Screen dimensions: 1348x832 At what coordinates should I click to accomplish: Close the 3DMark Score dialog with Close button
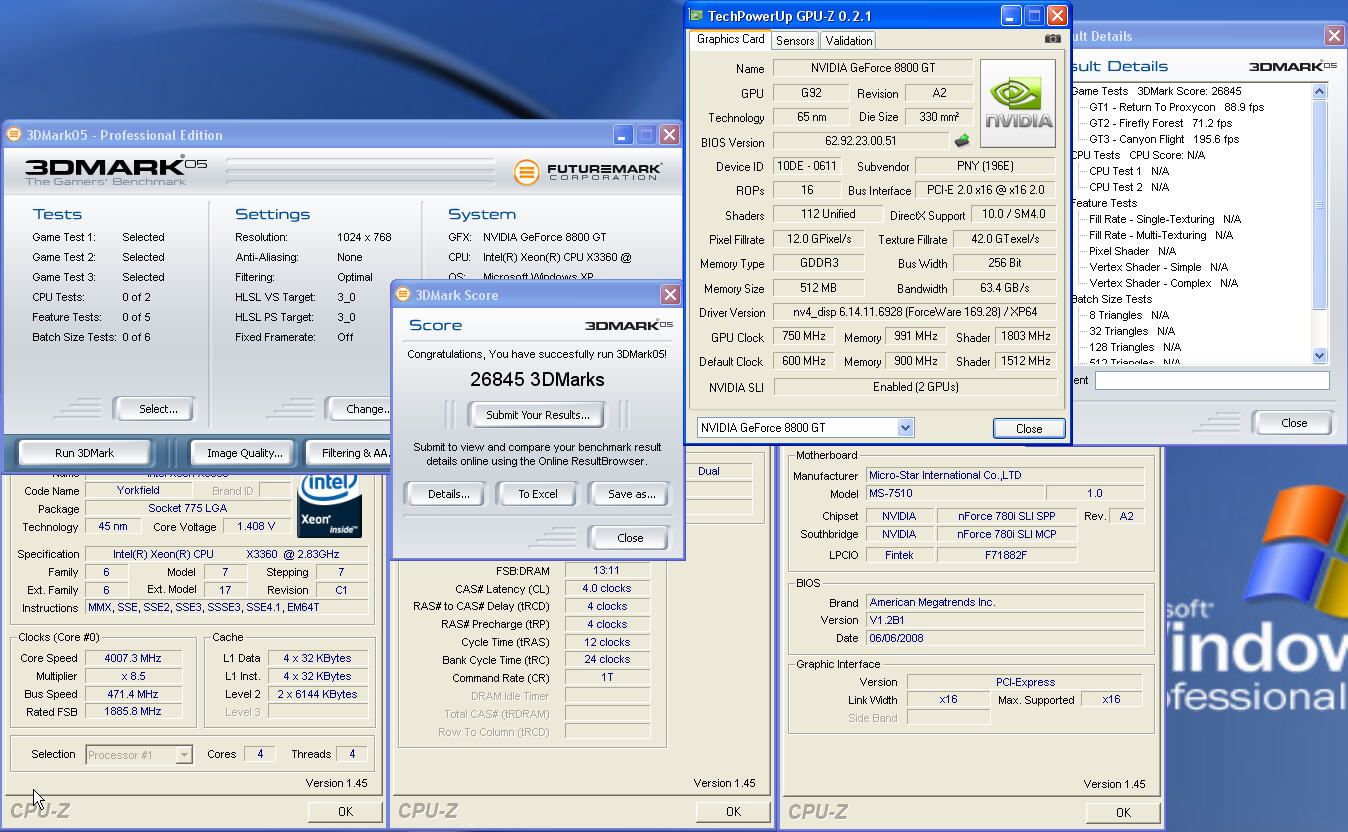(630, 537)
